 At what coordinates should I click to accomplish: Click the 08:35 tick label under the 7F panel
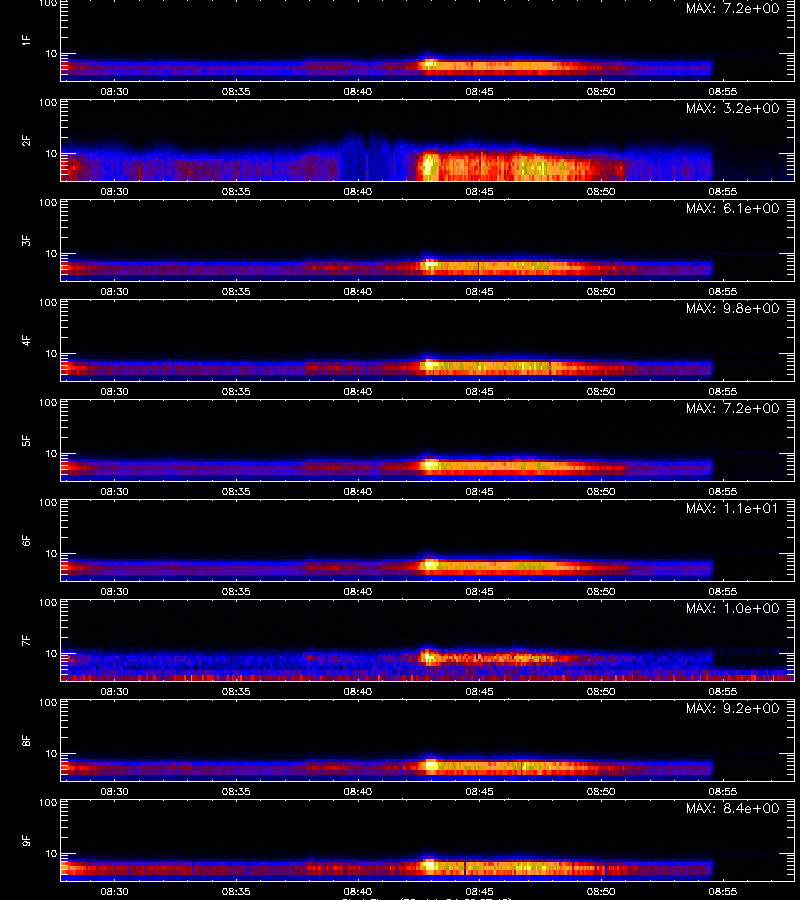point(236,692)
